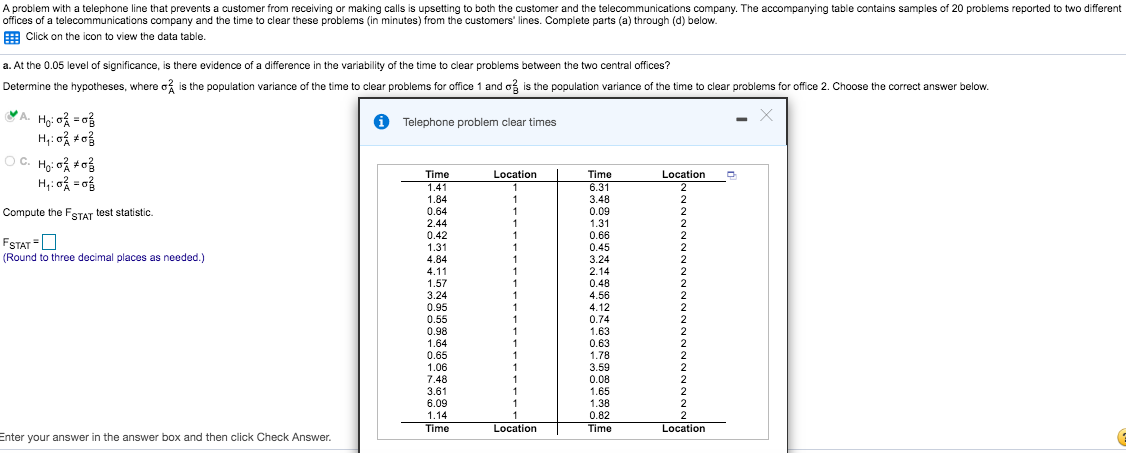Select answer option C radio button
The height and width of the screenshot is (453, 1126).
click(x=11, y=161)
